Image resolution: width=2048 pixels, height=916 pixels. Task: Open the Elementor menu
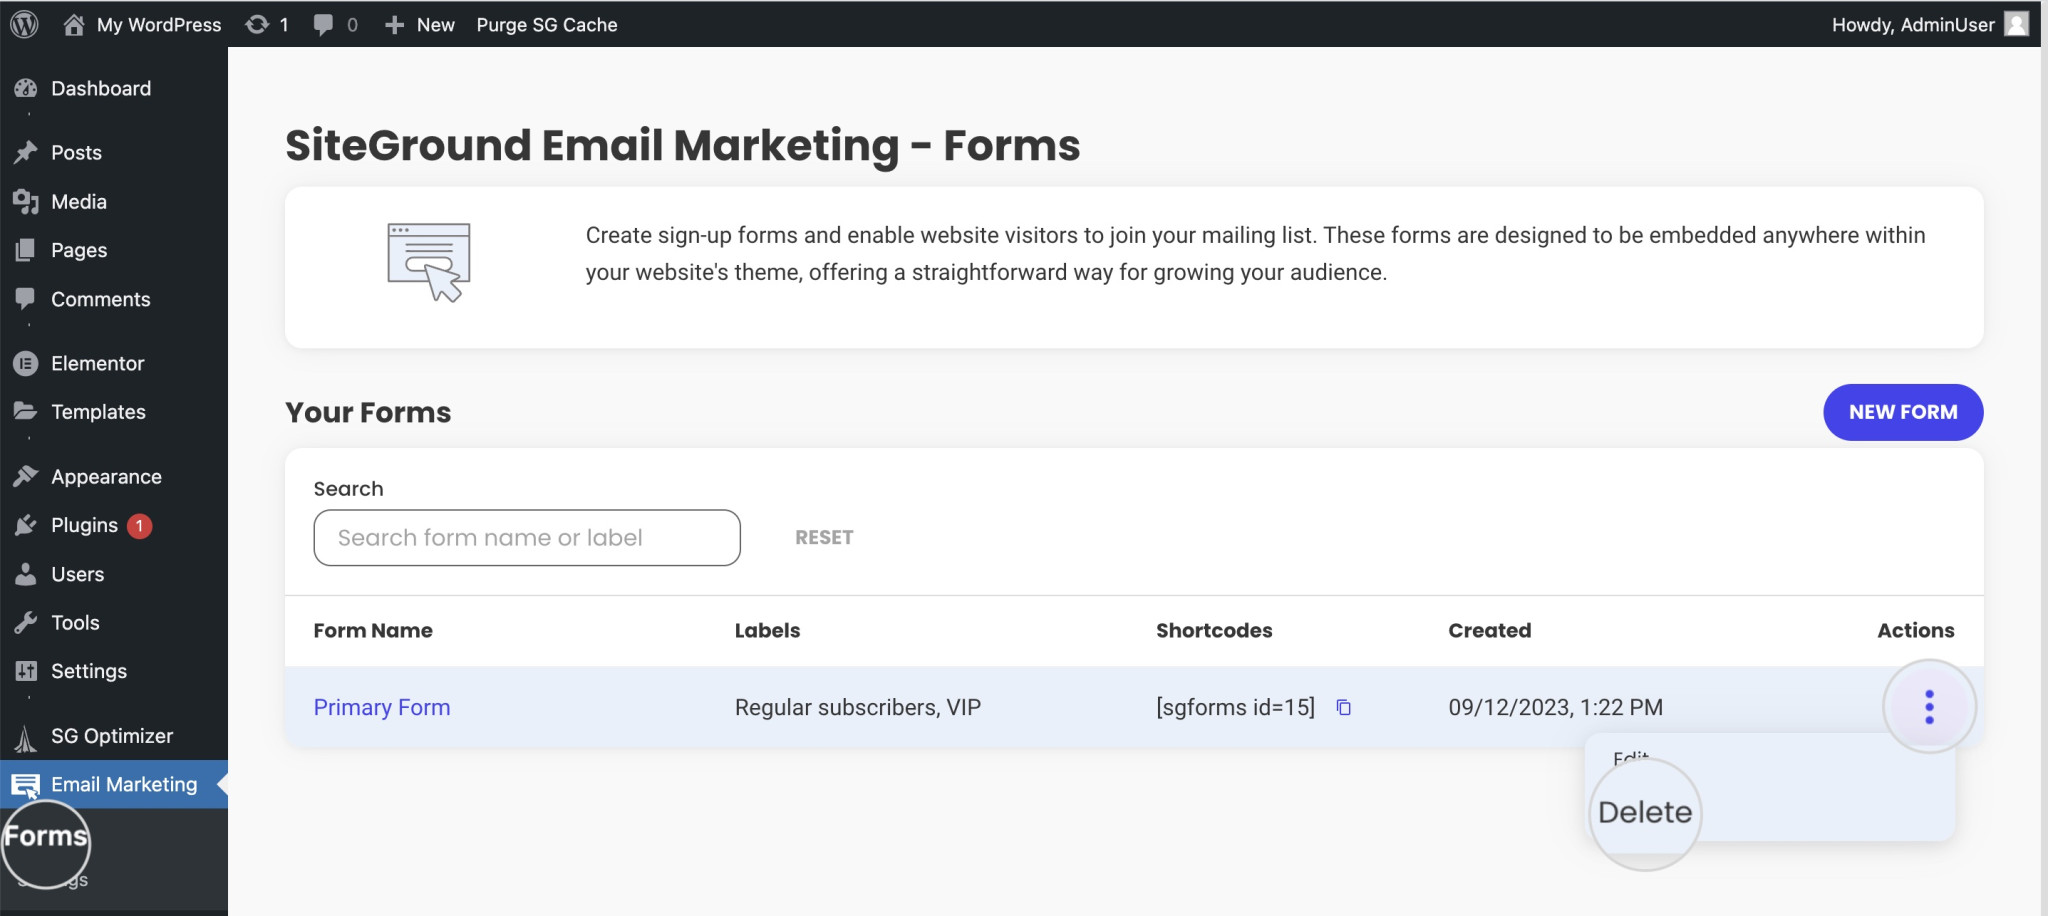(x=98, y=363)
